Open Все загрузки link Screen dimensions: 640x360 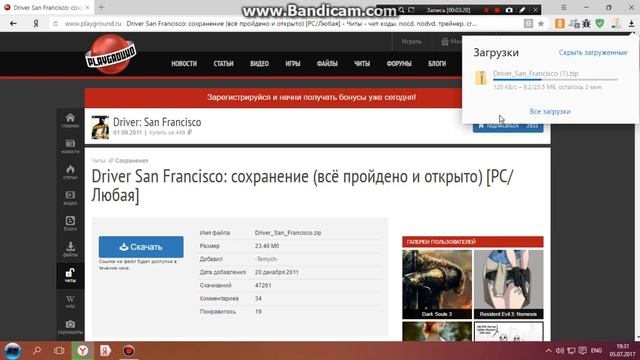click(x=550, y=111)
